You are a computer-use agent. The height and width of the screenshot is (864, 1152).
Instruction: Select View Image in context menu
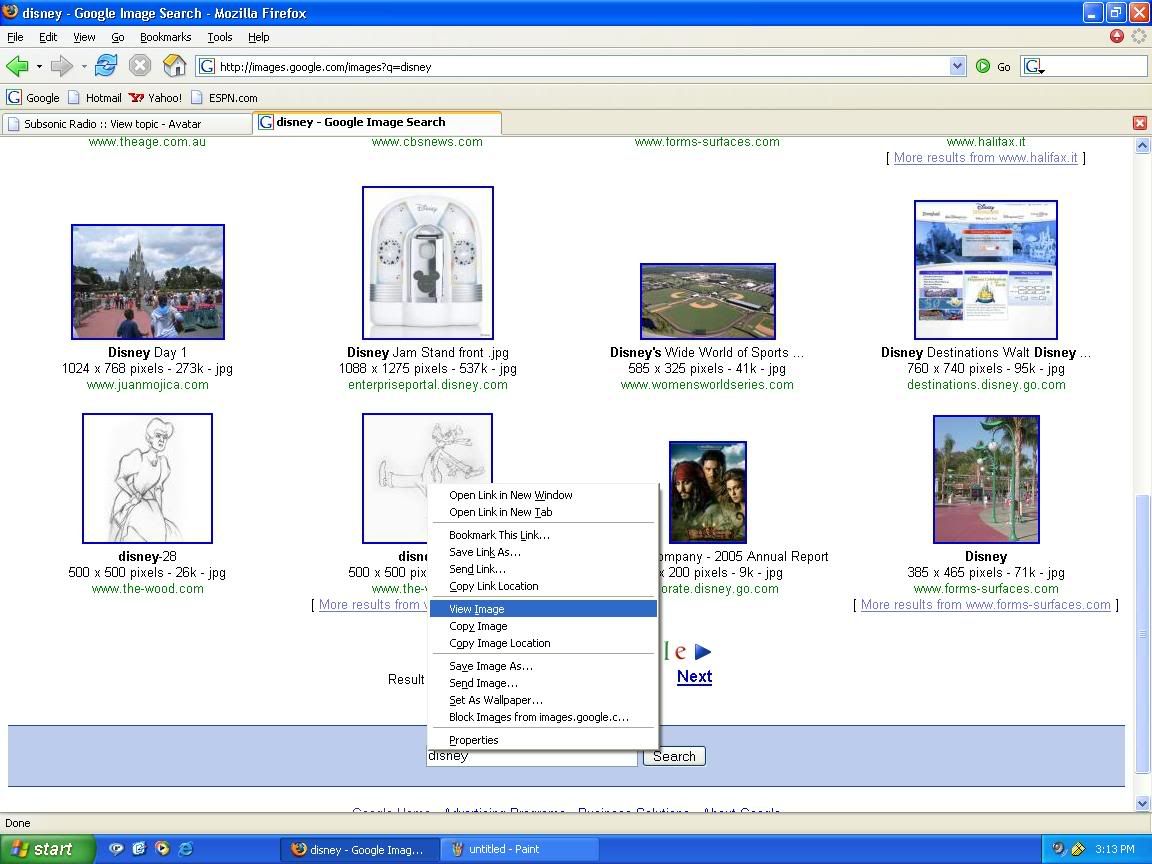543,608
